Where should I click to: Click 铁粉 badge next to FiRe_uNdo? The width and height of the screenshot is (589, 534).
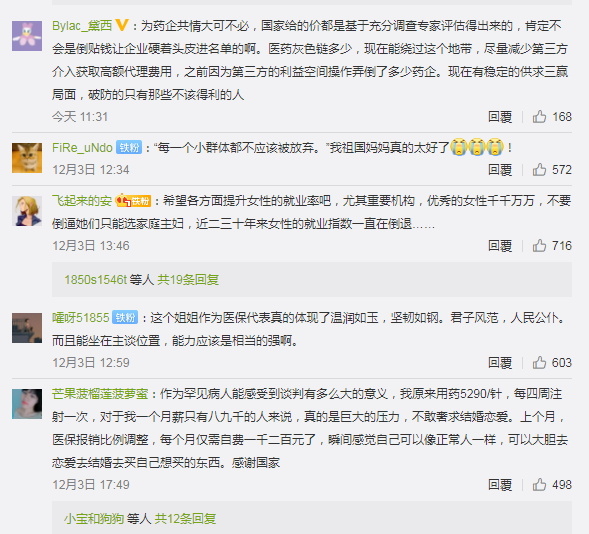click(x=129, y=148)
